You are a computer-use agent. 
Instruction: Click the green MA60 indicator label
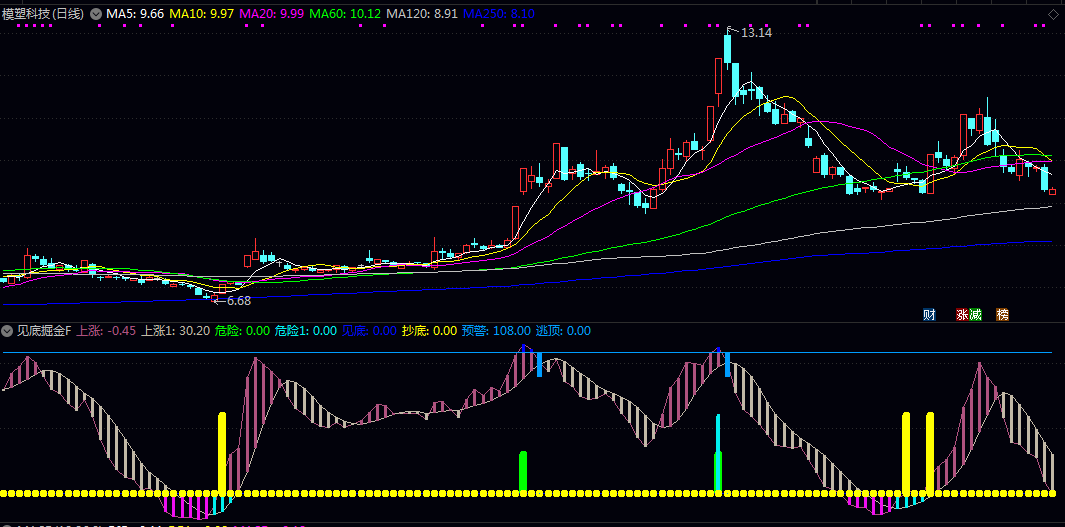(345, 14)
